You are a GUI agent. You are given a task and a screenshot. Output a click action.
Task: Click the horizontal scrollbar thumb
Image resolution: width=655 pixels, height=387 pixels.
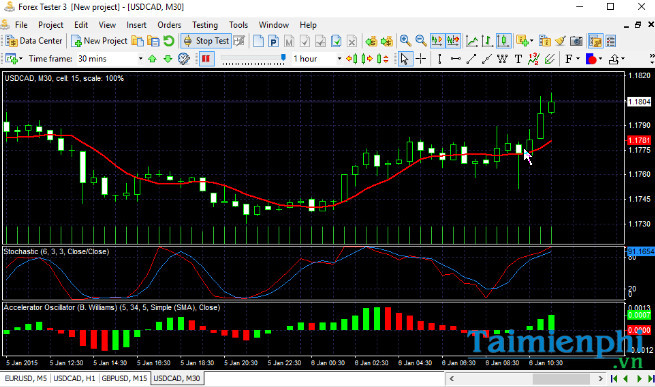click(x=561, y=379)
